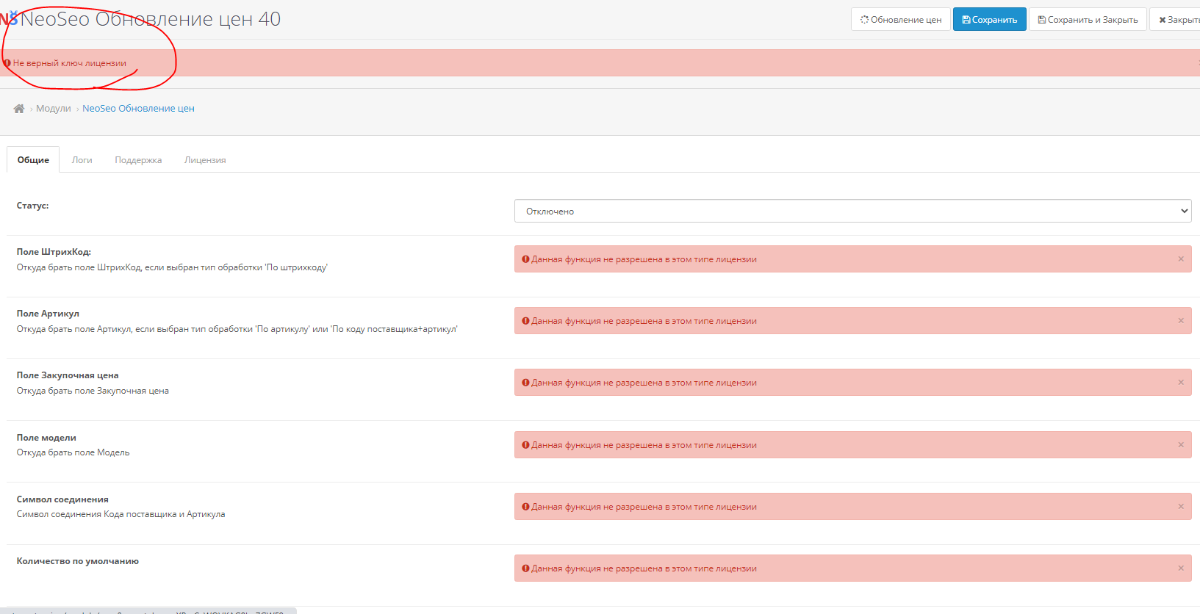The width and height of the screenshot is (1200, 614).
Task: Click the warning icon in Поле модели alert
Action: coord(525,445)
